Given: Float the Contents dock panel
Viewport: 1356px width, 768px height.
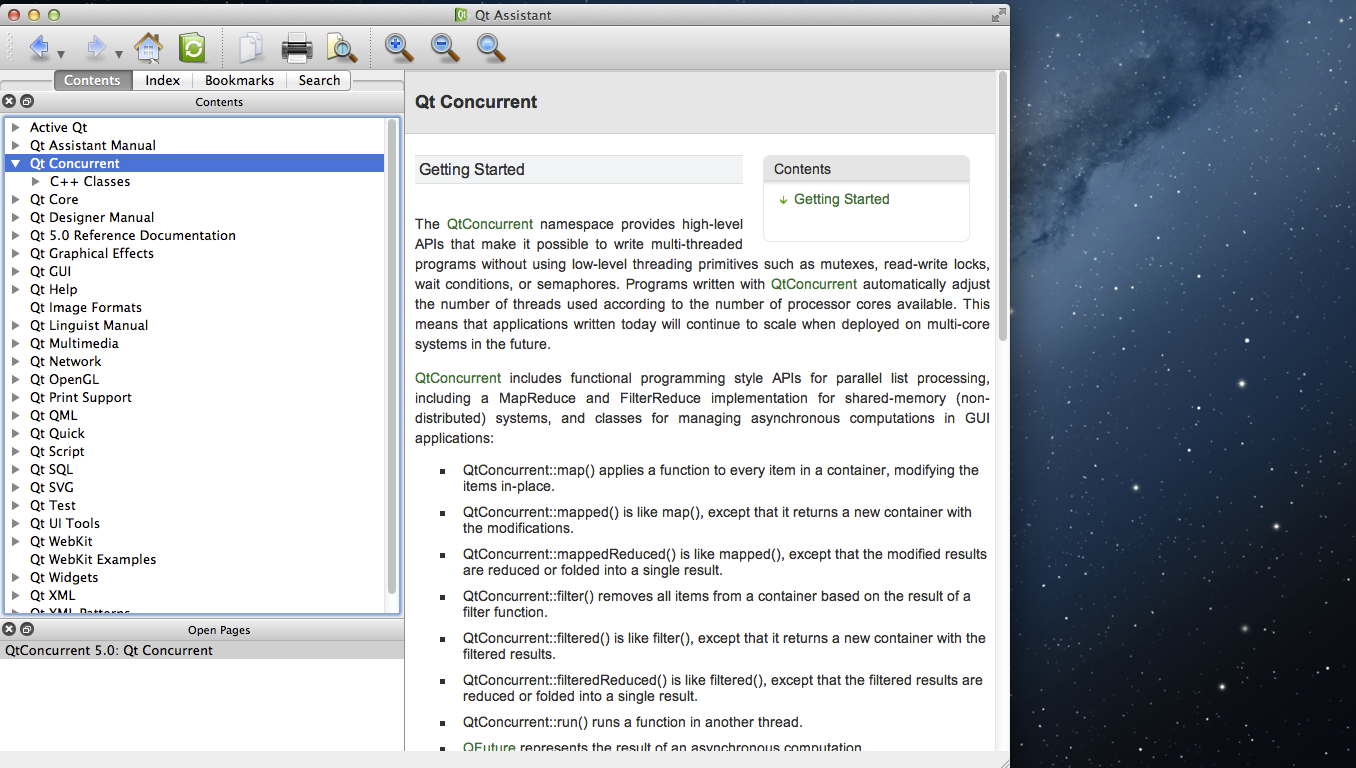Looking at the screenshot, I should [x=27, y=101].
